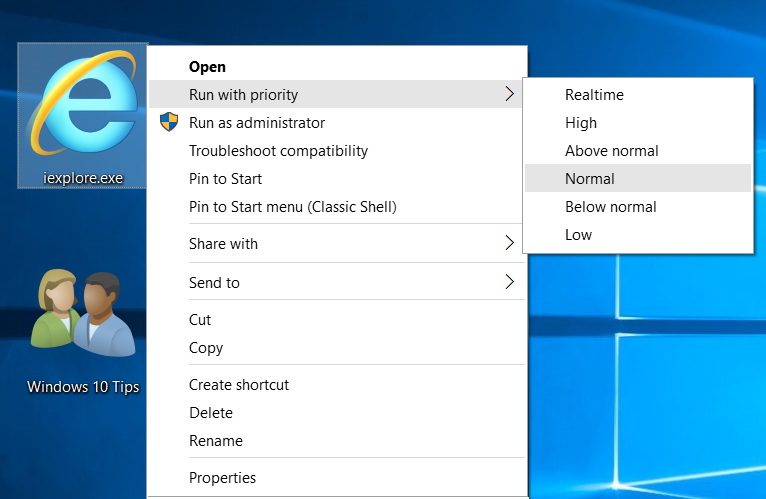Choose Rename from the context menu
This screenshot has width=766, height=499.
point(337,440)
